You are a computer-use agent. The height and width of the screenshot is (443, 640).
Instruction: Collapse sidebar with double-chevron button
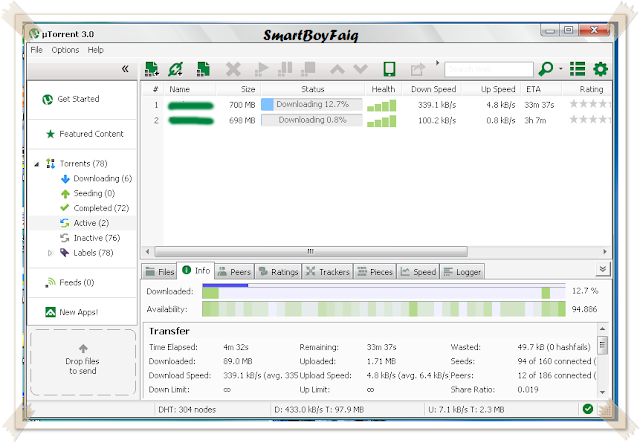tap(125, 69)
